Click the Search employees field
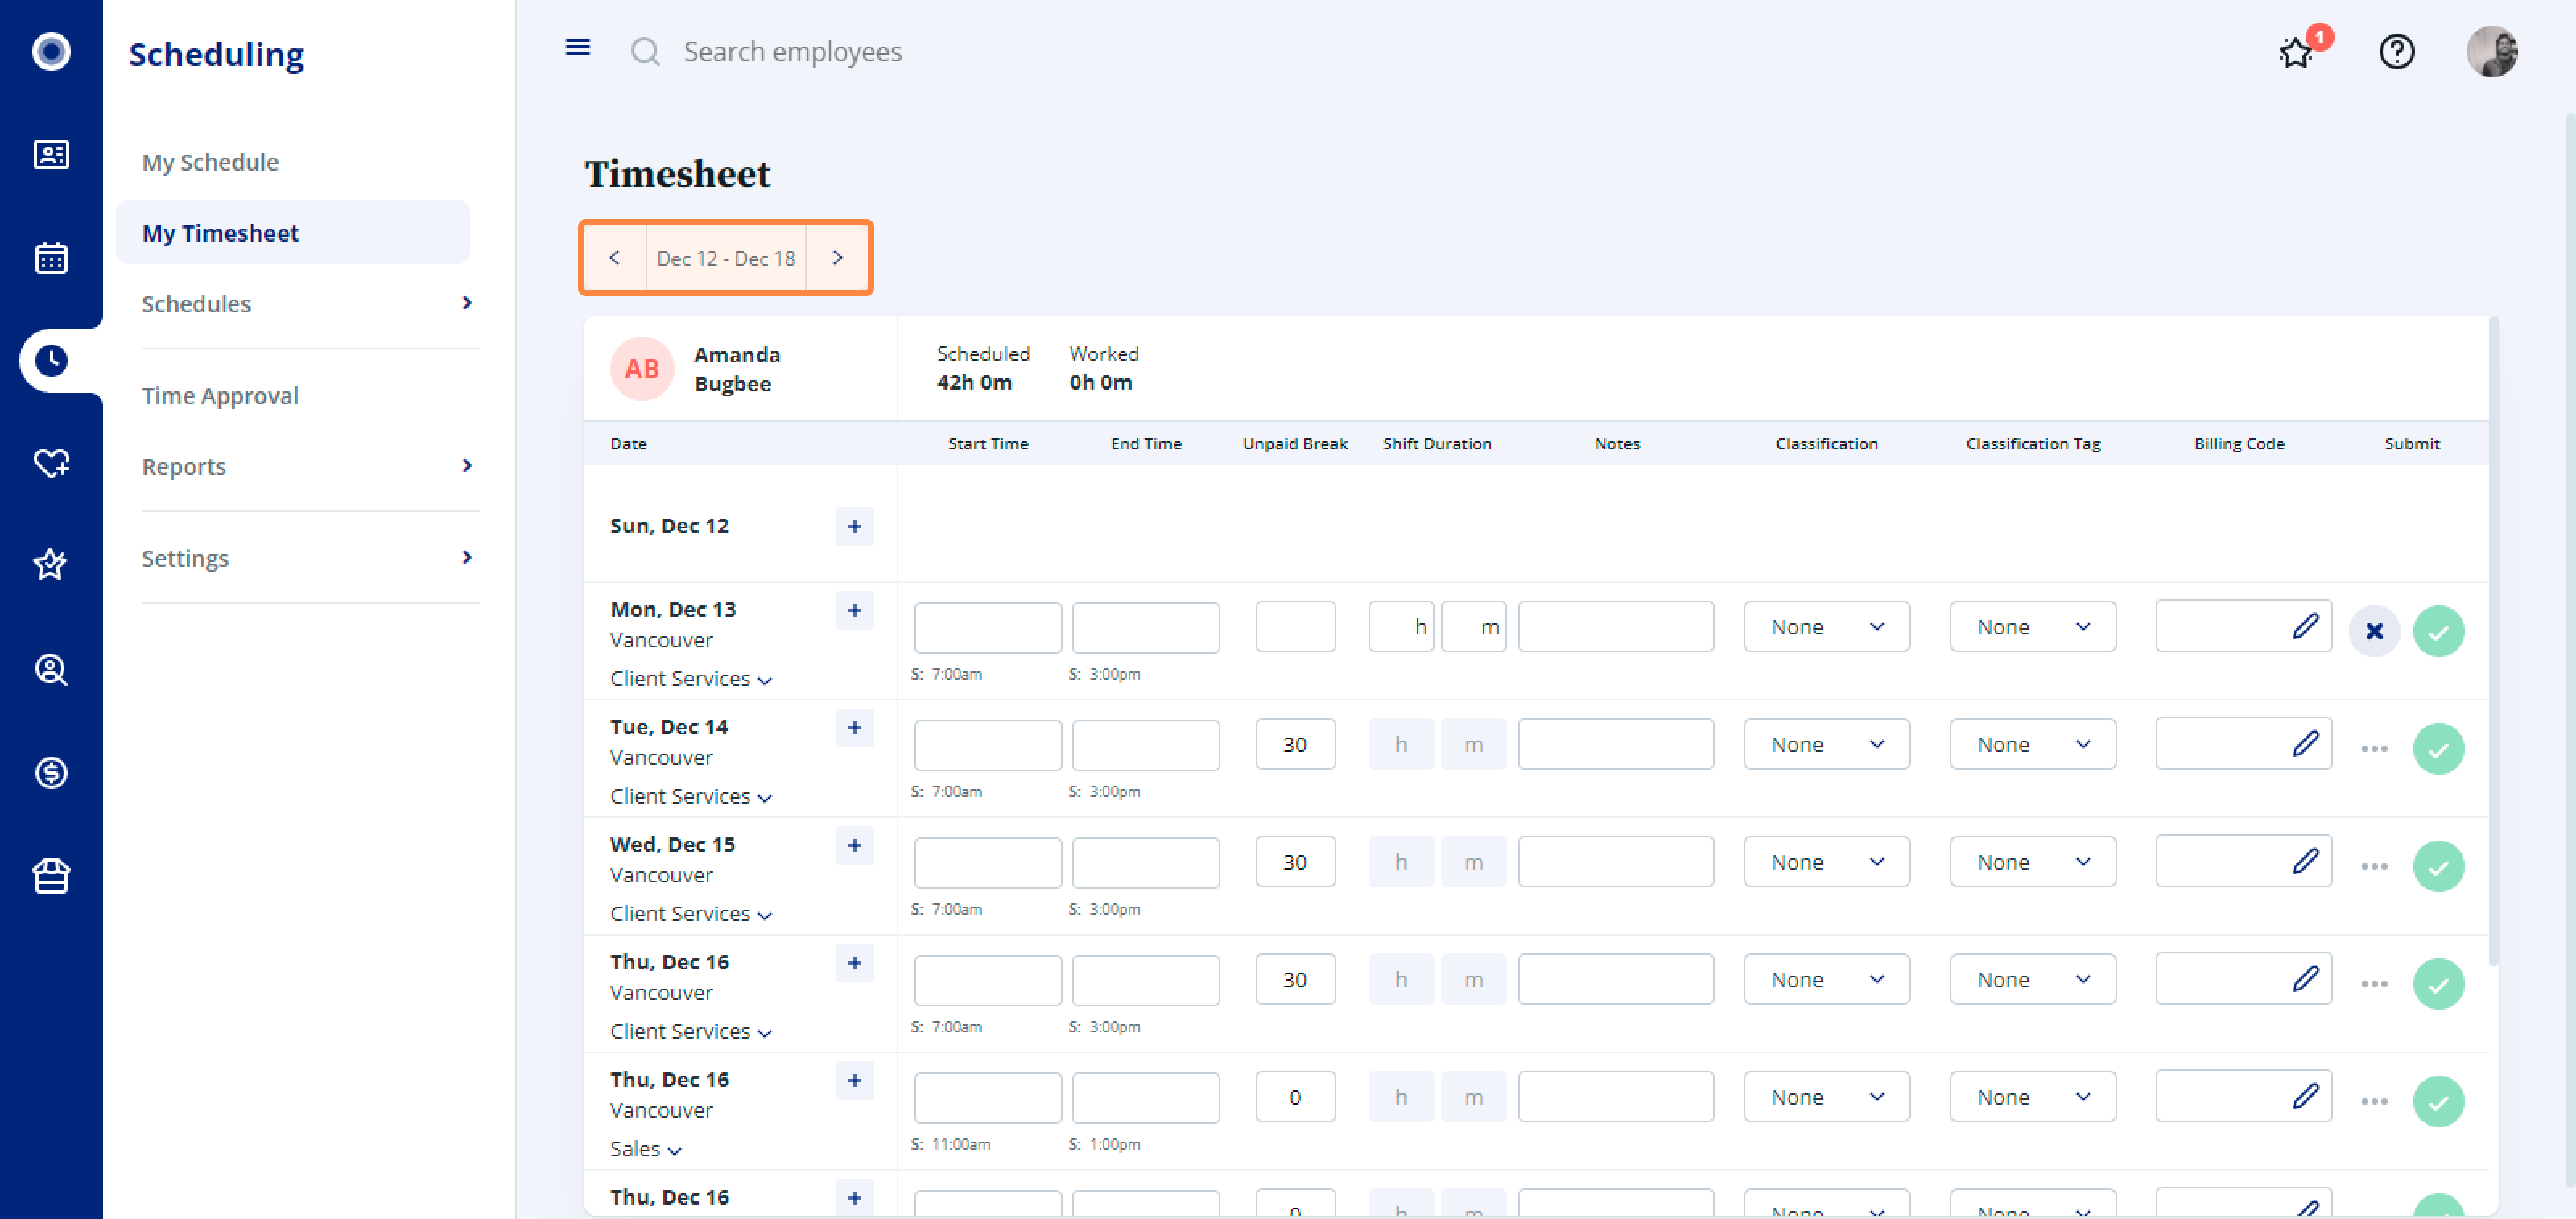2576x1219 pixels. (x=792, y=51)
